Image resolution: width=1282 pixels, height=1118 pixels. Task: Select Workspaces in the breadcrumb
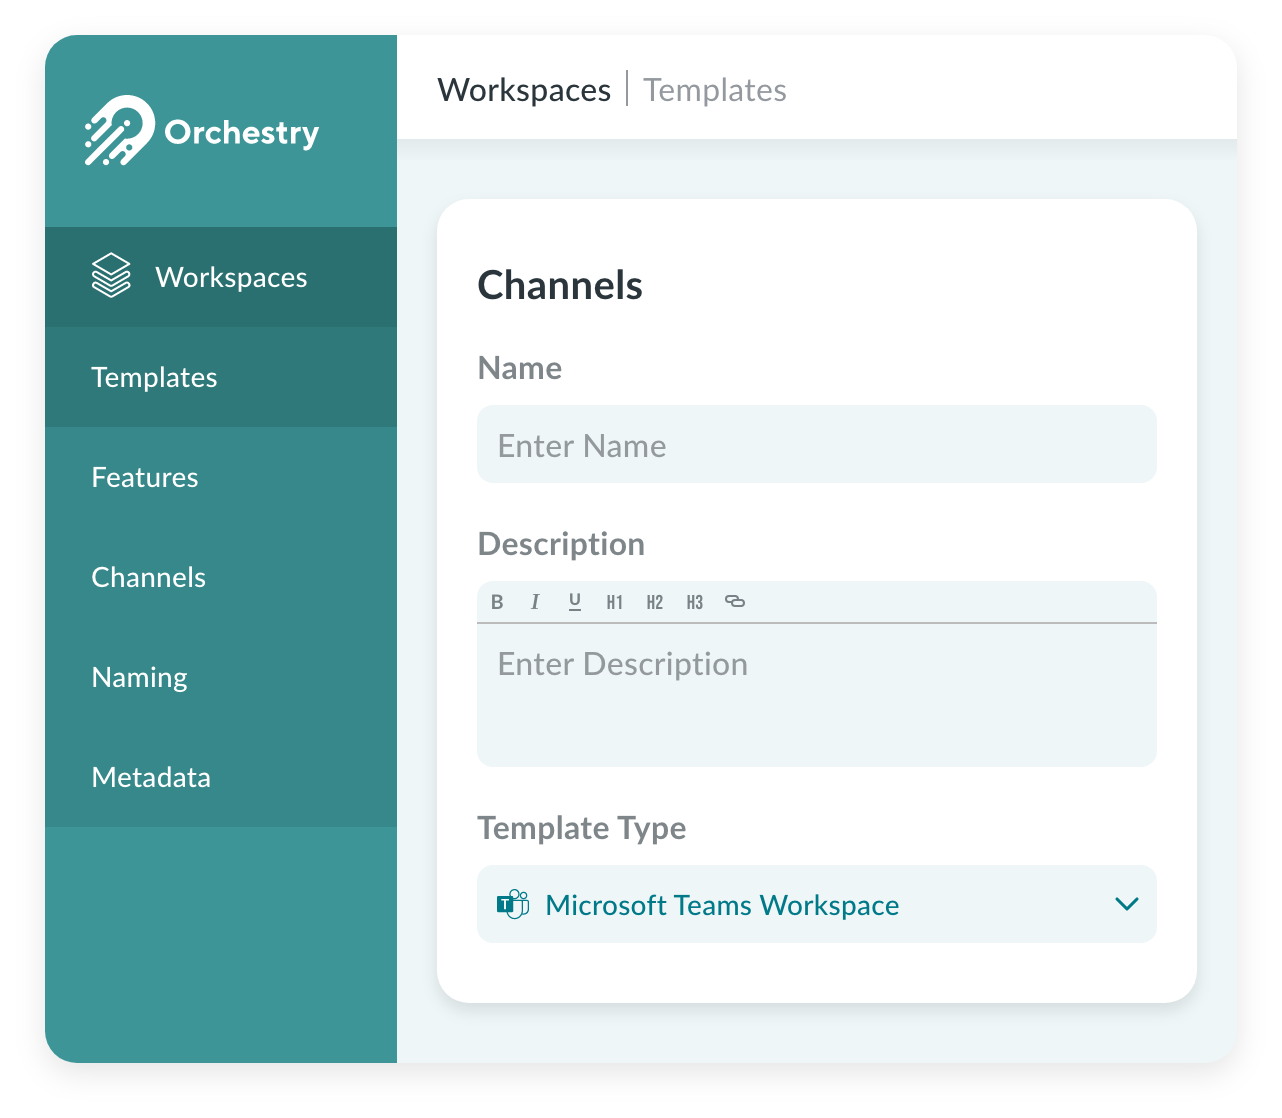524,89
